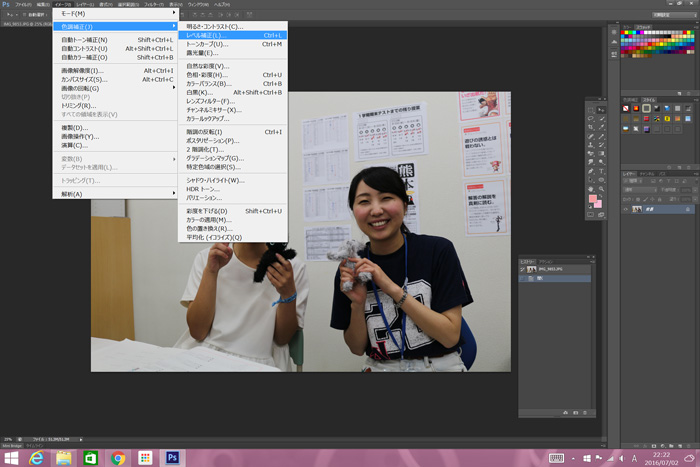Screen dimensions: 700x467
Task: Select the Crop tool
Action: [591, 128]
